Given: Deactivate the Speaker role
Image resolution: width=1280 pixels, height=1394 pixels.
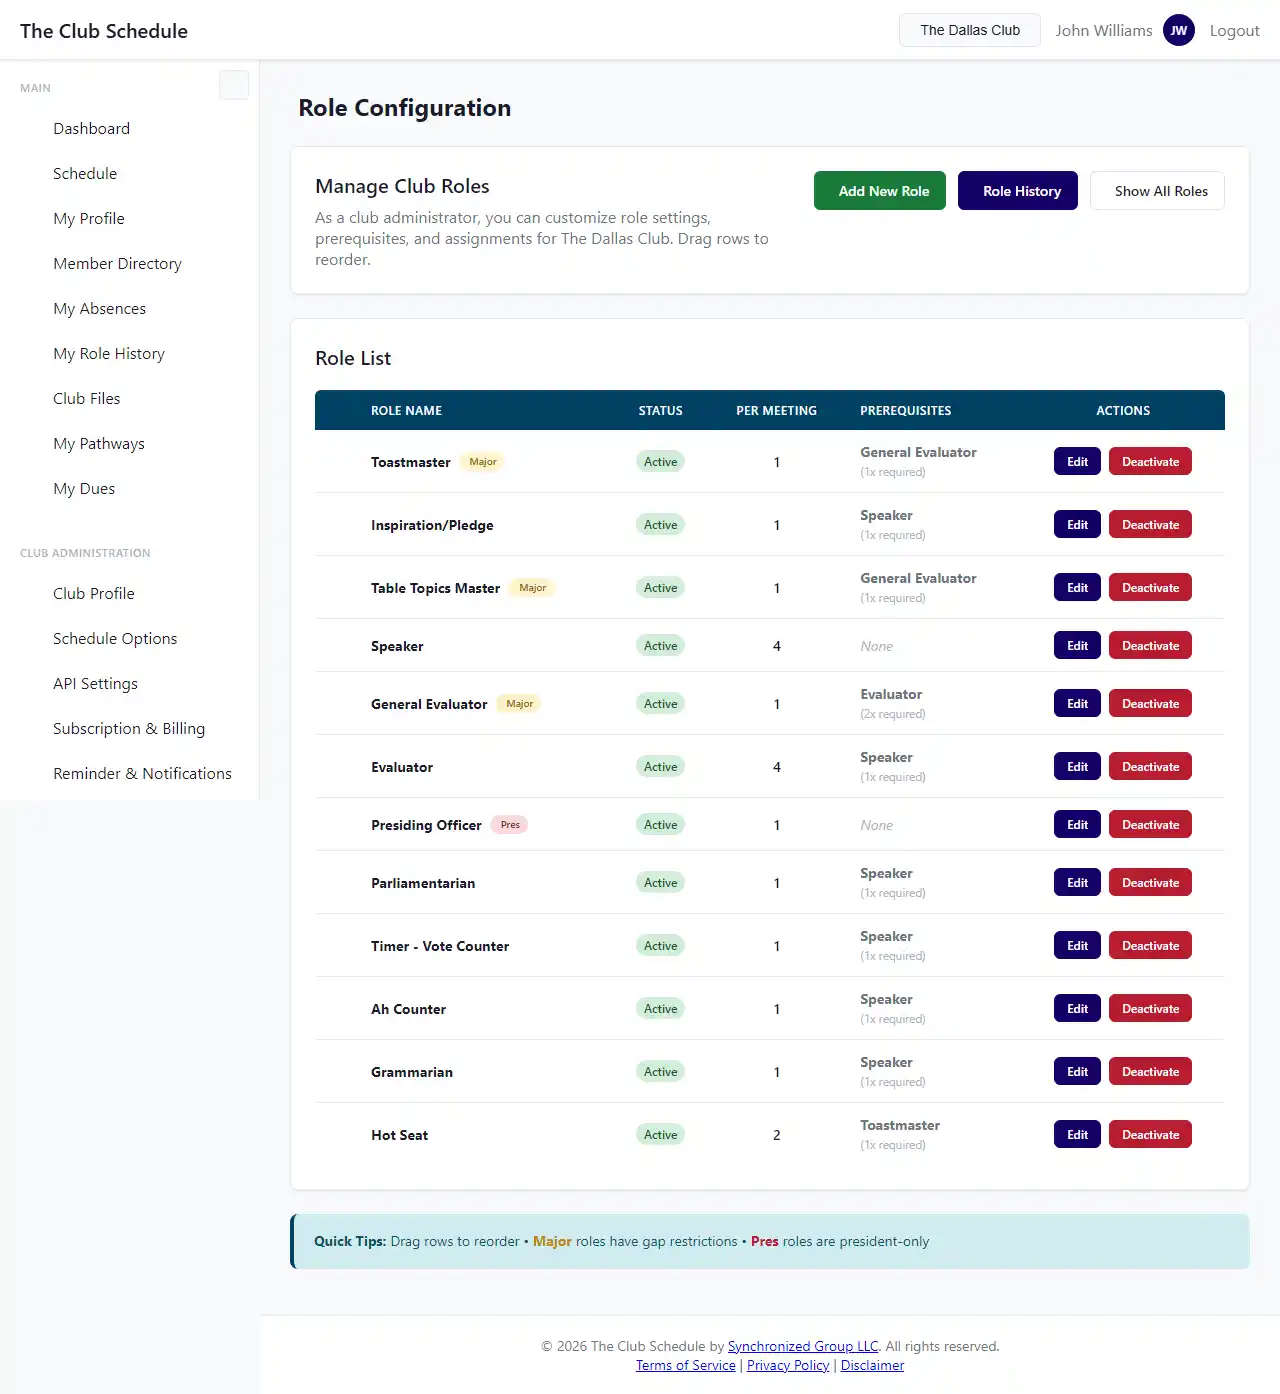Looking at the screenshot, I should pos(1150,646).
